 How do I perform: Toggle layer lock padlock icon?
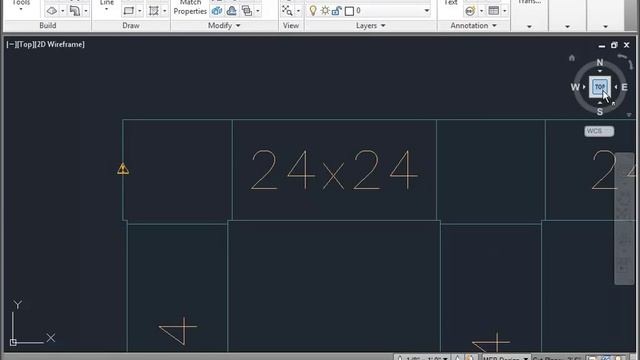coord(337,11)
